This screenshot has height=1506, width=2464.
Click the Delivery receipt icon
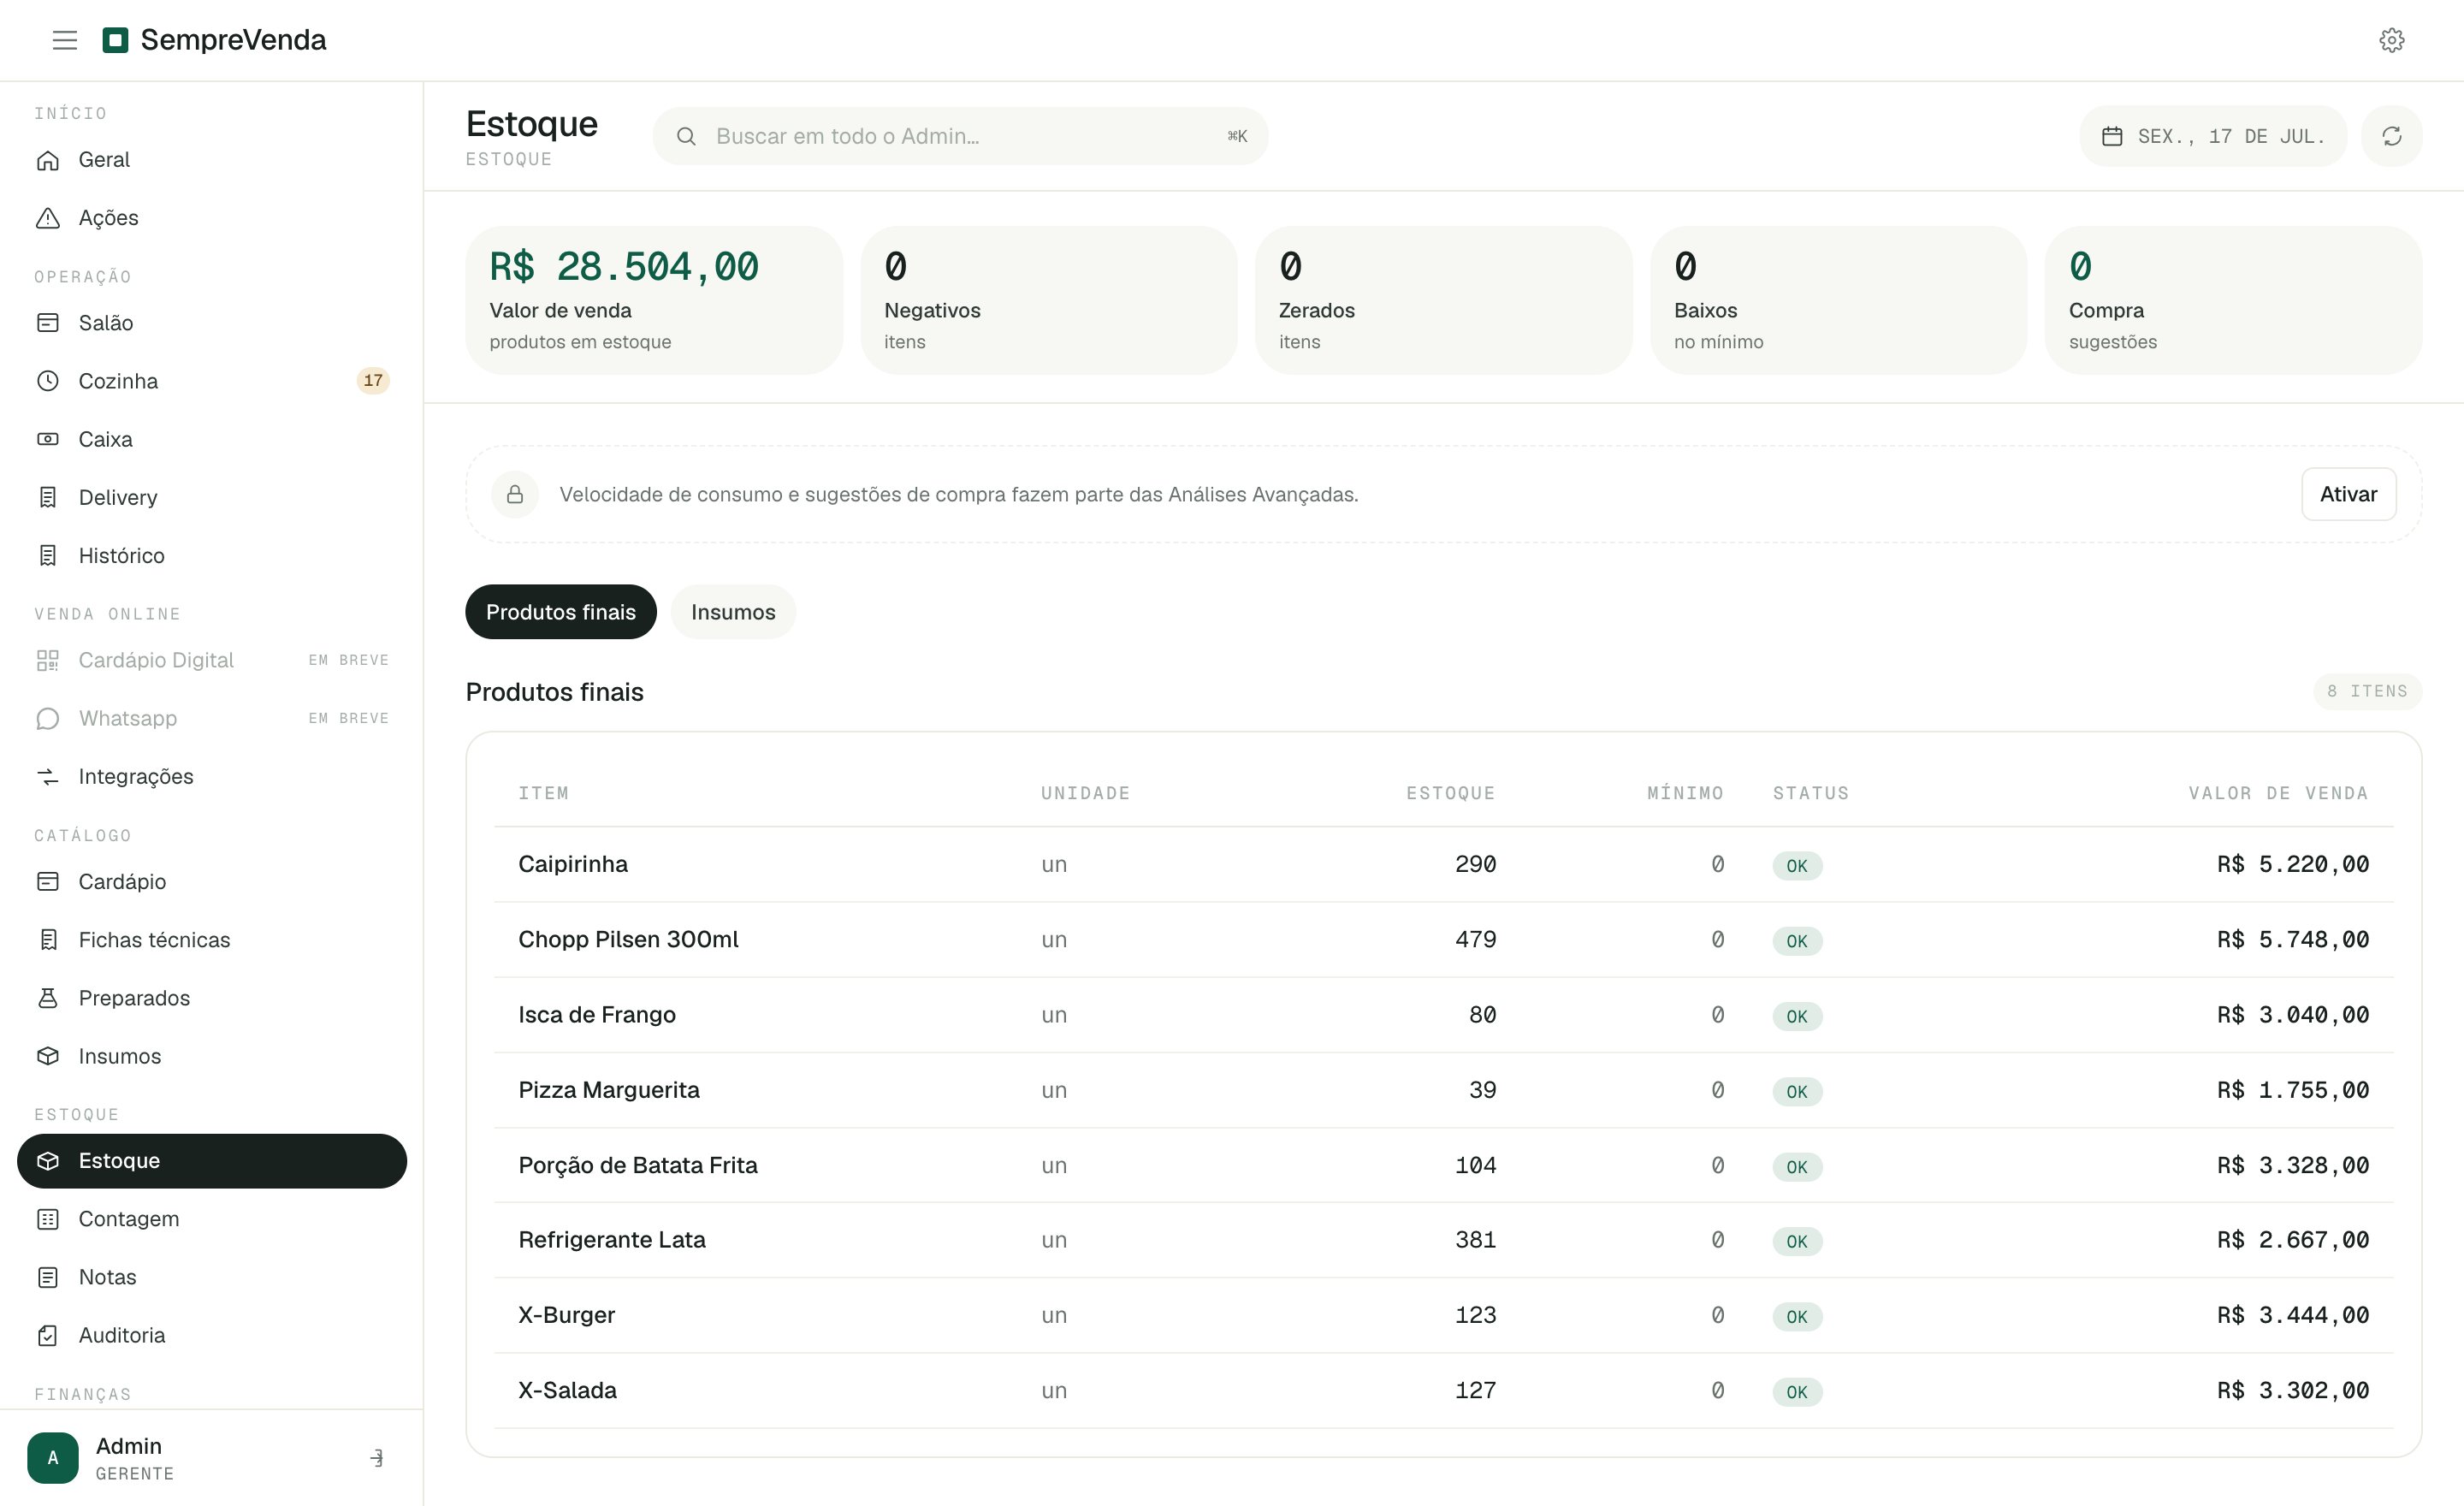(x=48, y=497)
